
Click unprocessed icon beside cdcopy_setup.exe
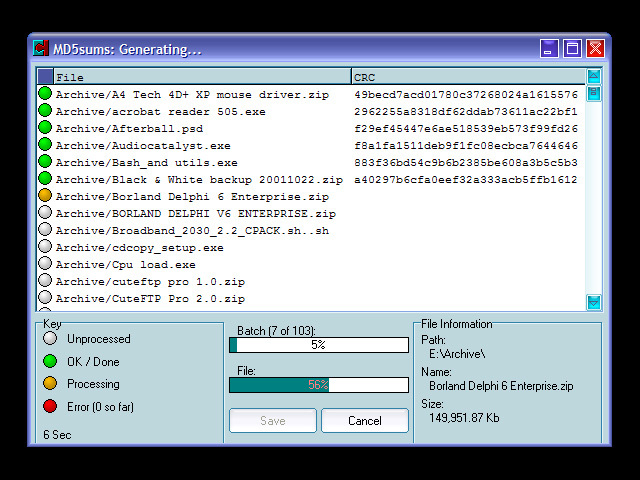tap(45, 247)
